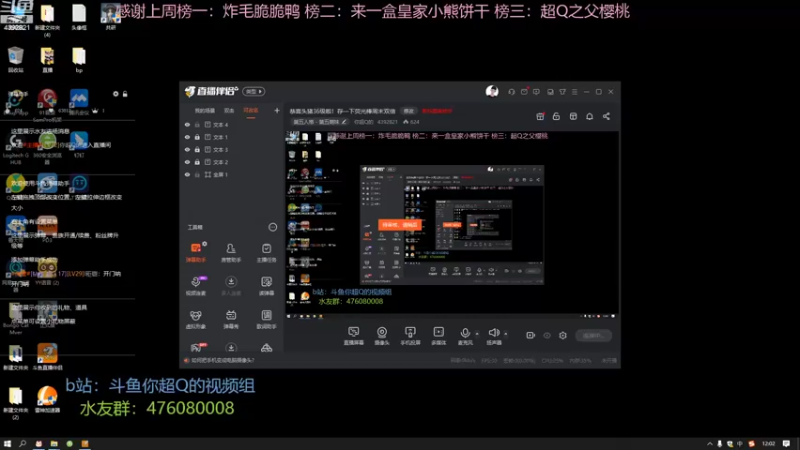Open the chat message icon in title bar
800x450 pixels.
pyautogui.click(x=536, y=92)
